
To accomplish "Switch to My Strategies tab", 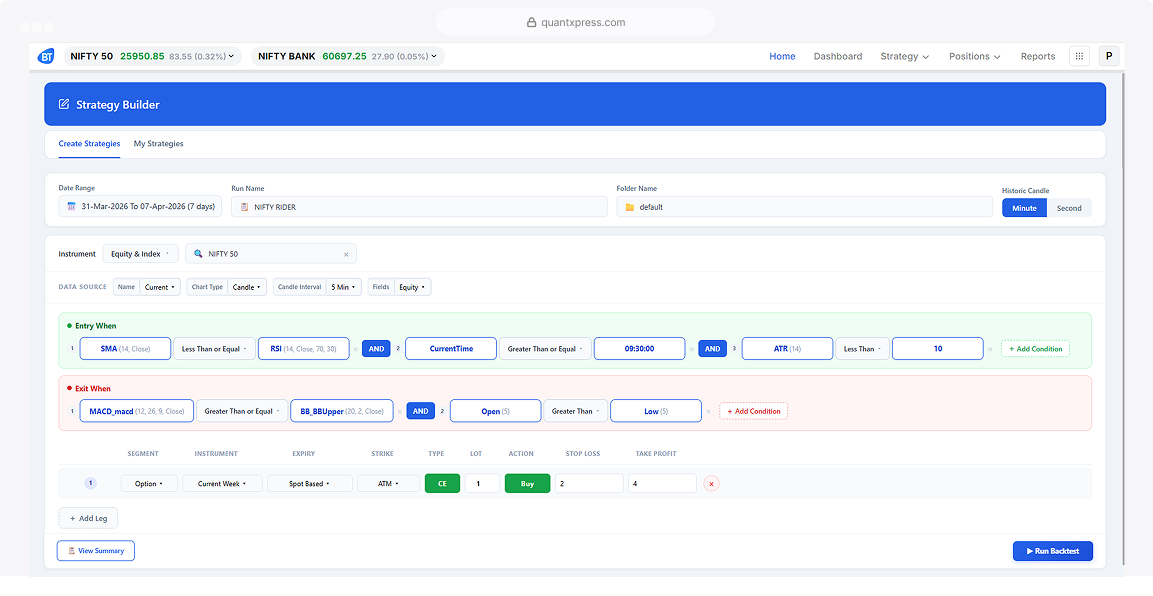I will (159, 144).
